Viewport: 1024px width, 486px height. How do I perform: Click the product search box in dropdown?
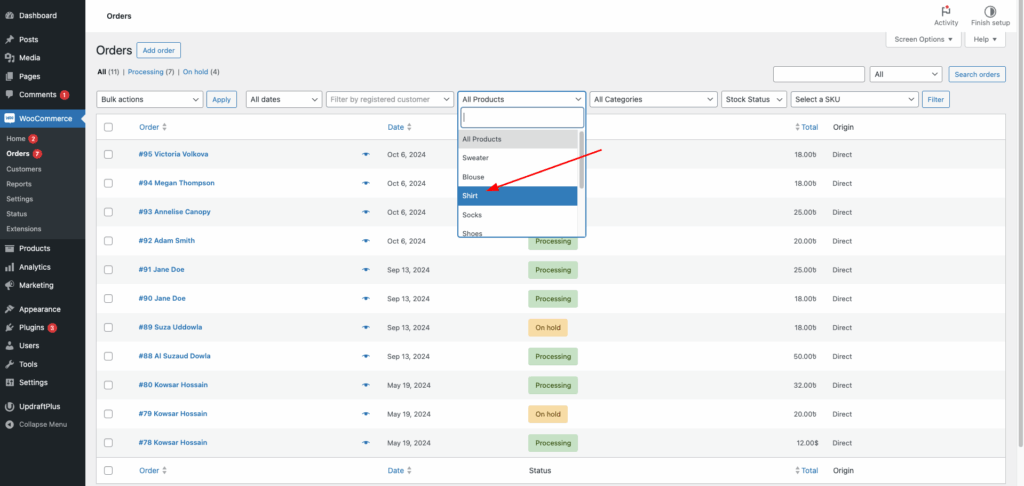click(x=522, y=118)
